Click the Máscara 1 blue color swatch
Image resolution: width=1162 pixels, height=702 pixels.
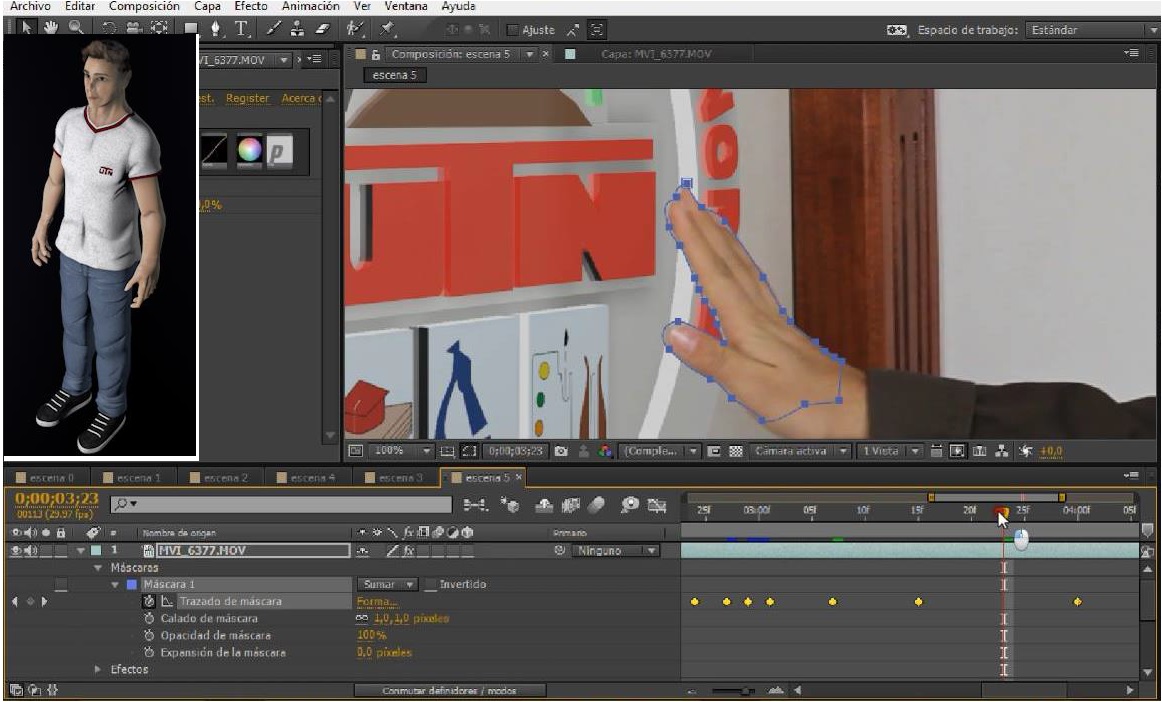132,585
